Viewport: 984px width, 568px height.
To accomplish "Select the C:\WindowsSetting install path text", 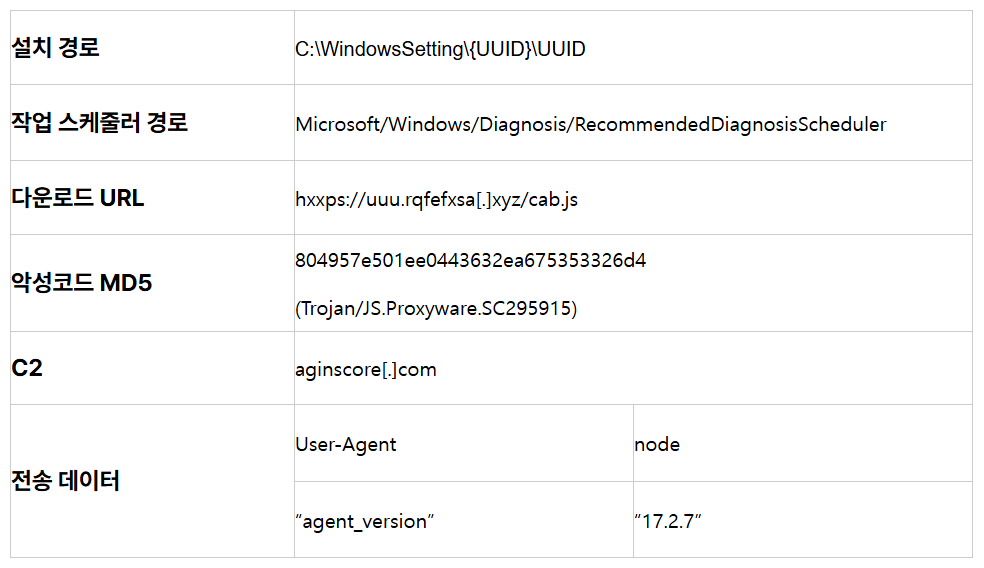I will coord(380,49).
